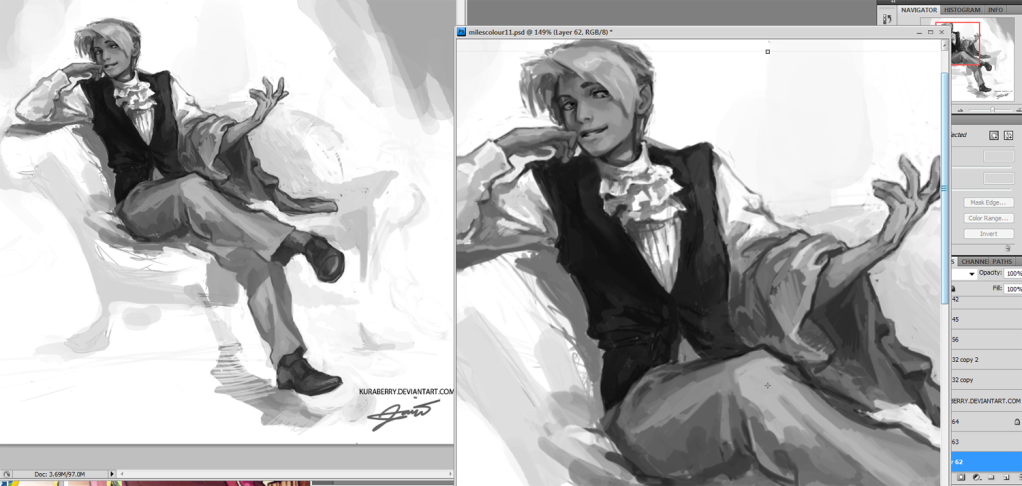
Task: Select the highlighted Layer 62 row
Action: pyautogui.click(x=986, y=462)
